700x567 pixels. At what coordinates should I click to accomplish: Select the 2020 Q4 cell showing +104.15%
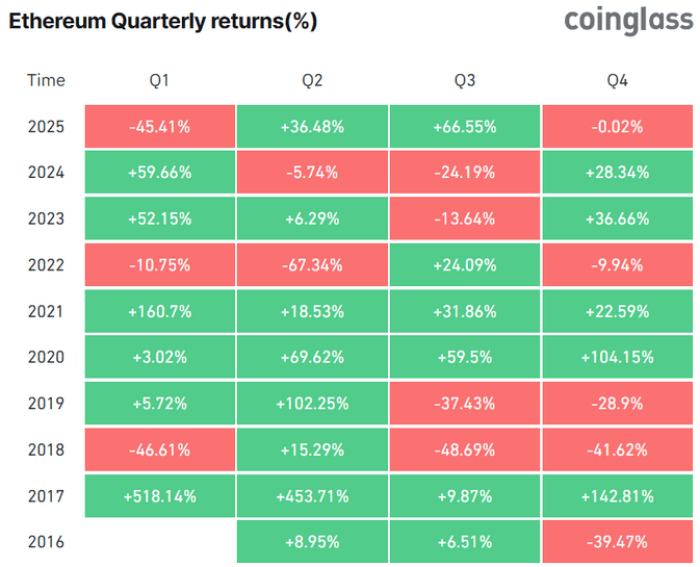[617, 357]
